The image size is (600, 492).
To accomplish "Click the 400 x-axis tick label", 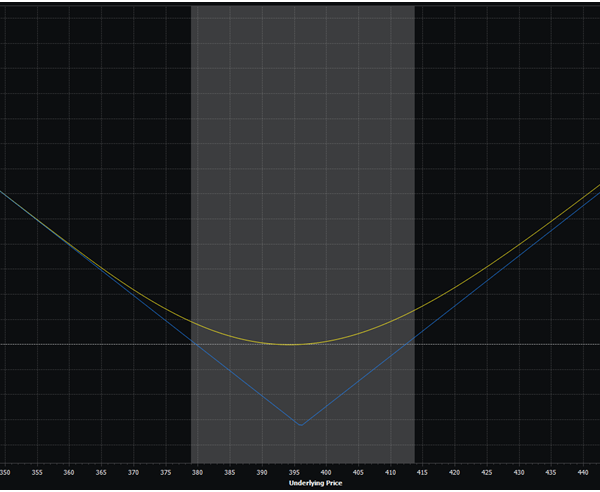I will [326, 471].
